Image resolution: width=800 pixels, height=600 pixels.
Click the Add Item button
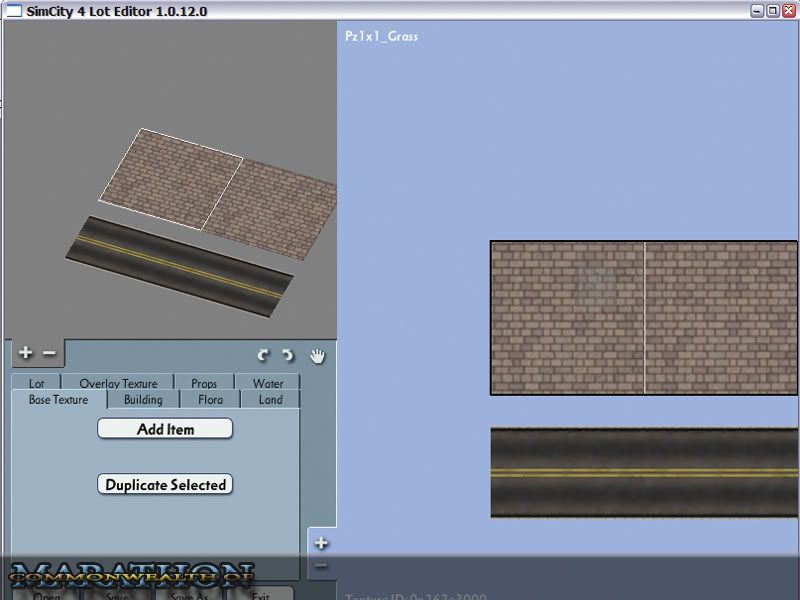165,429
